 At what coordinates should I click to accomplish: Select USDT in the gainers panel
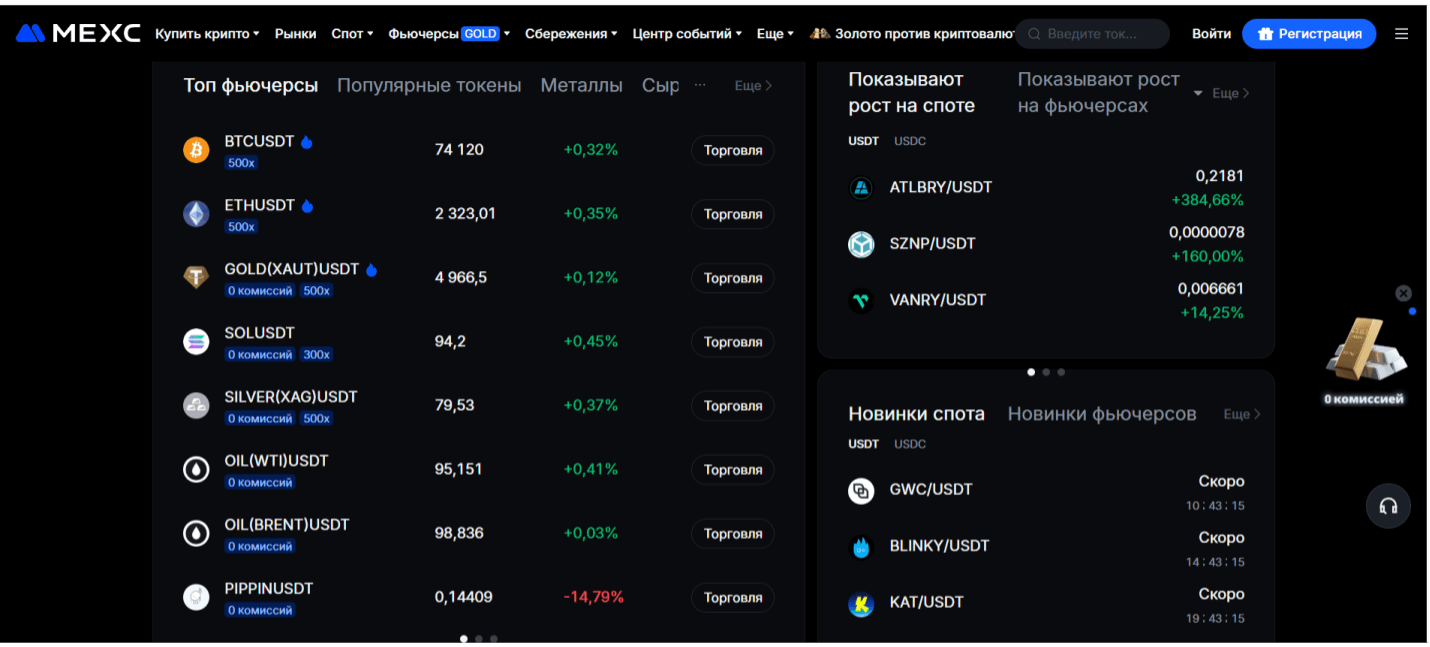click(864, 141)
